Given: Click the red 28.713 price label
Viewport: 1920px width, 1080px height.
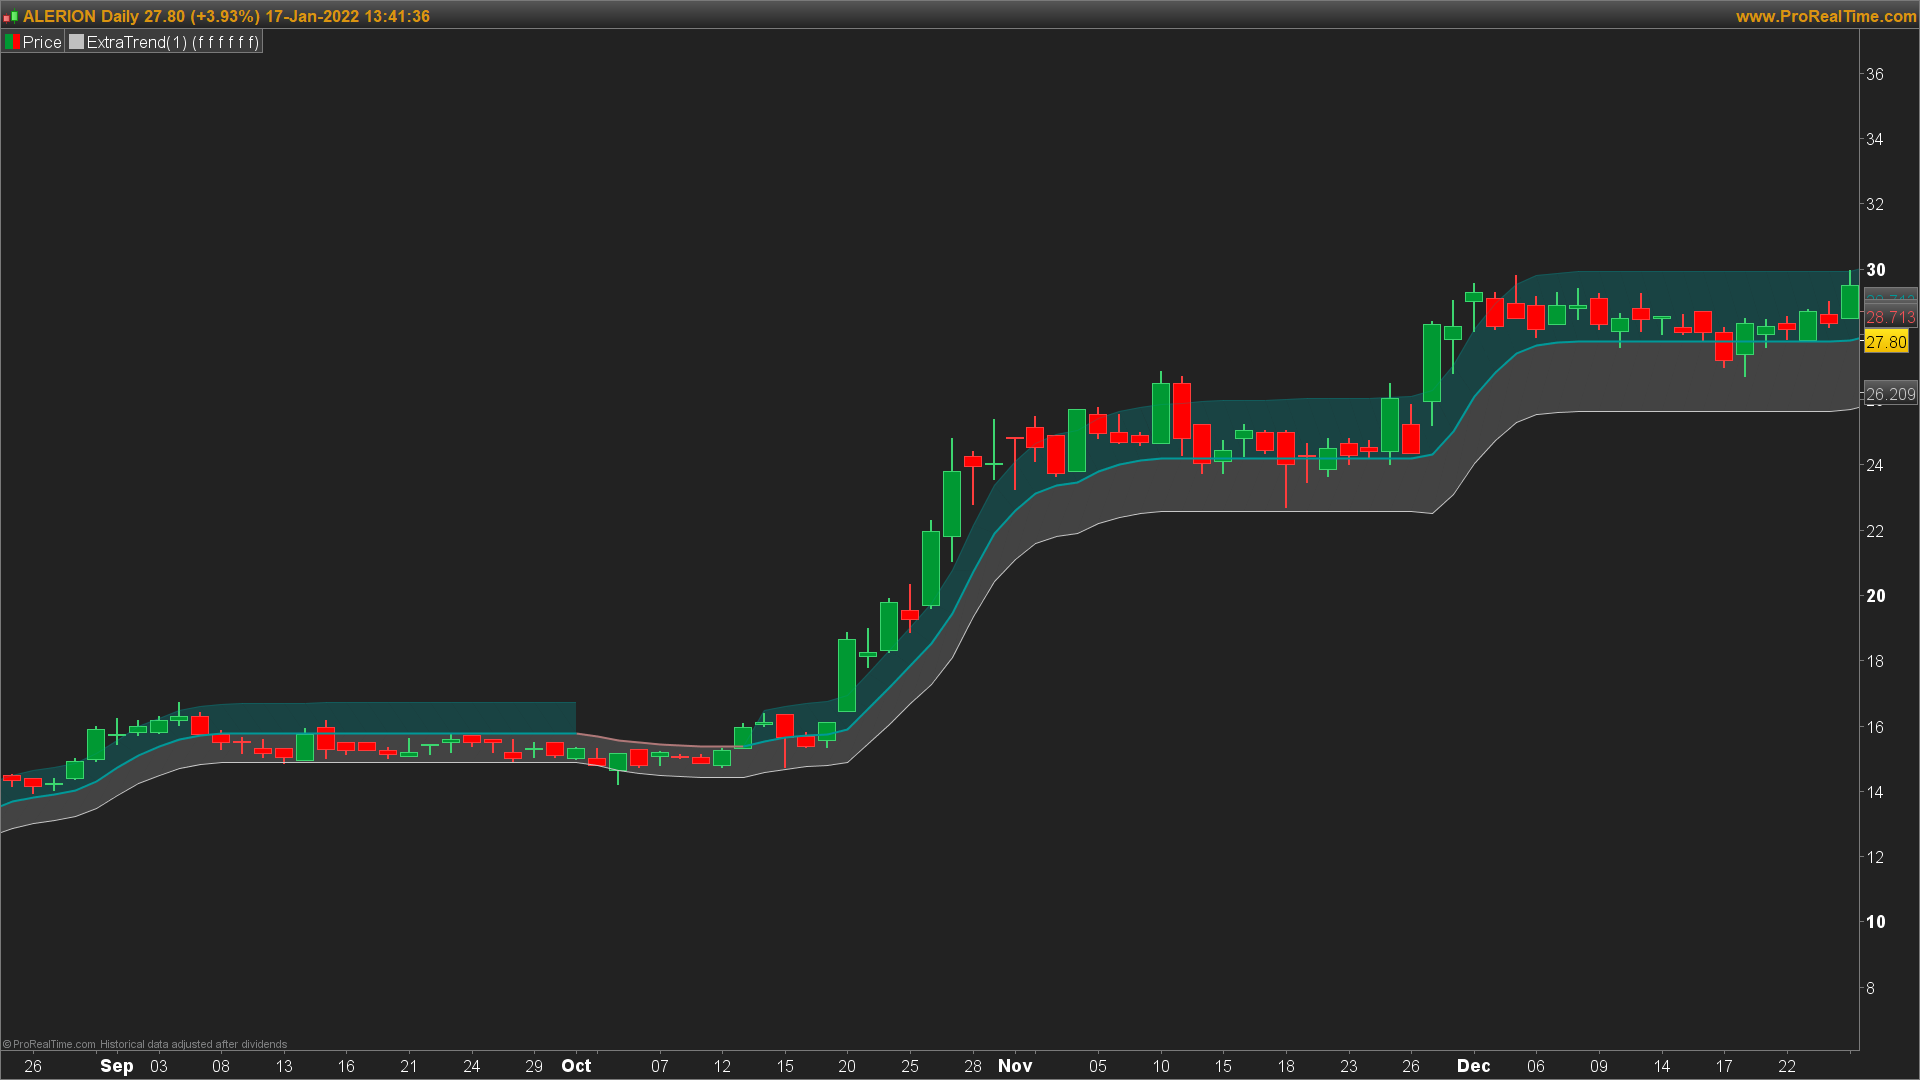Looking at the screenshot, I should (x=1890, y=318).
